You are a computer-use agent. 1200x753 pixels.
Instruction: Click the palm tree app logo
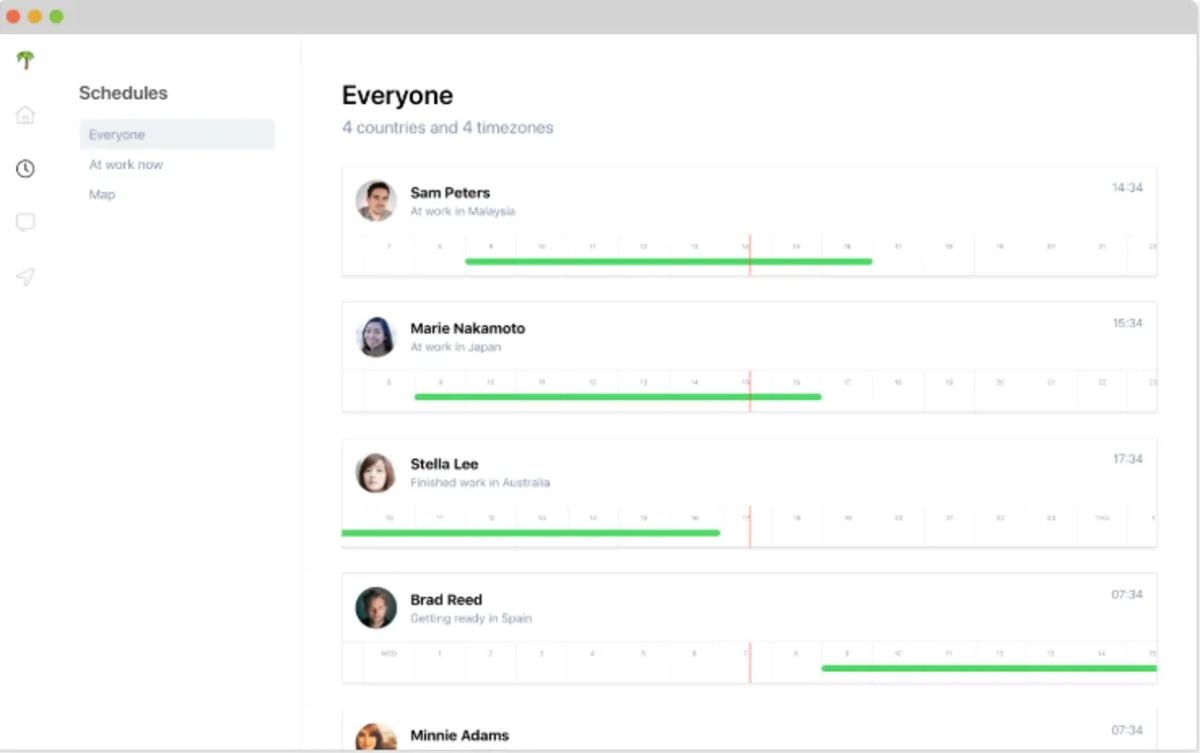26,60
